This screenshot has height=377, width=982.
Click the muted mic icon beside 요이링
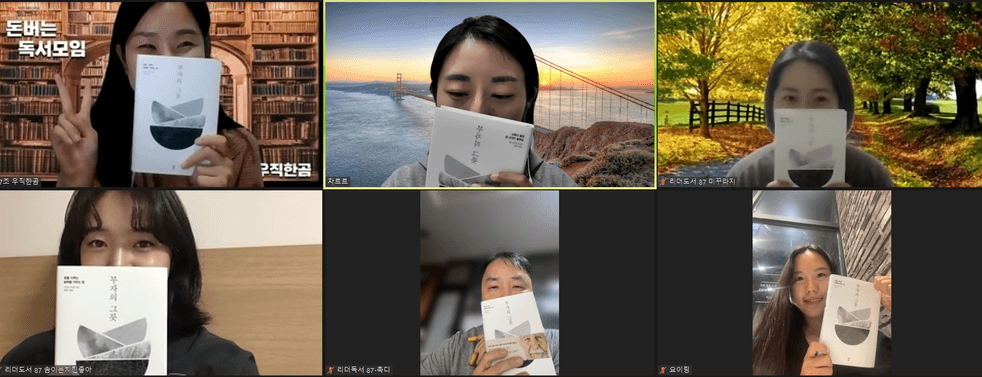[663, 370]
